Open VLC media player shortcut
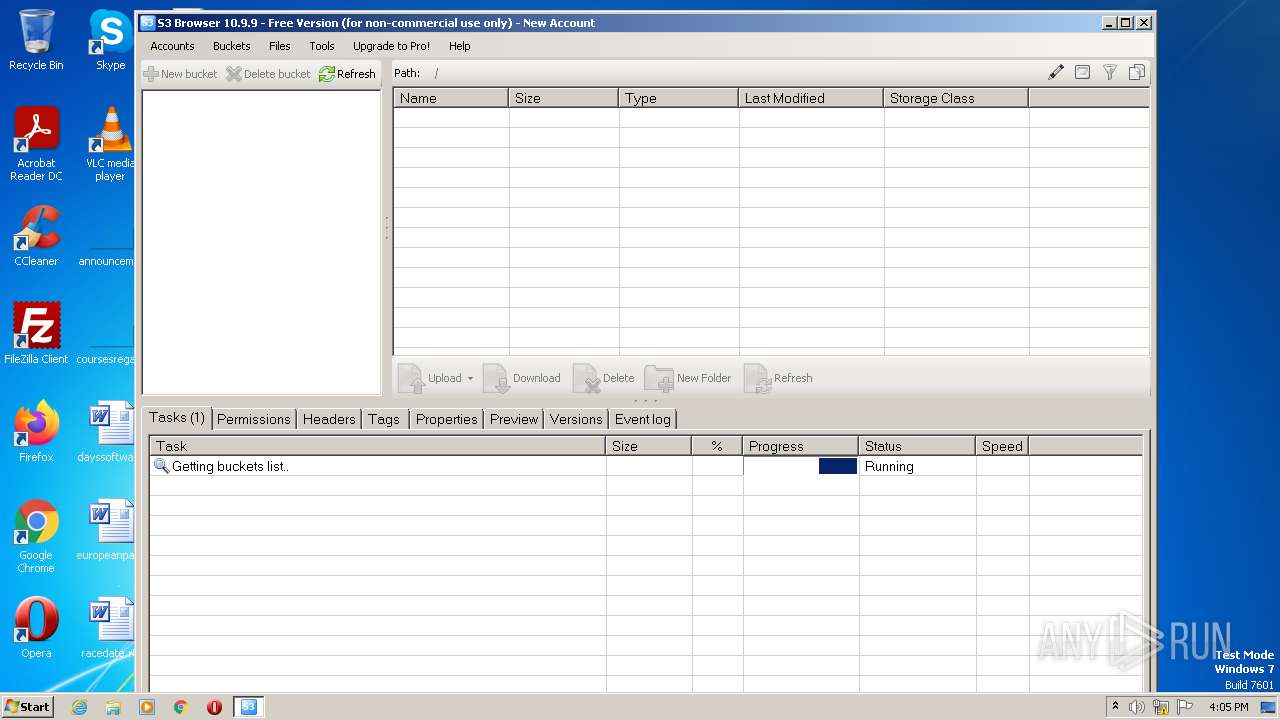The width and height of the screenshot is (1280, 720). (110, 144)
